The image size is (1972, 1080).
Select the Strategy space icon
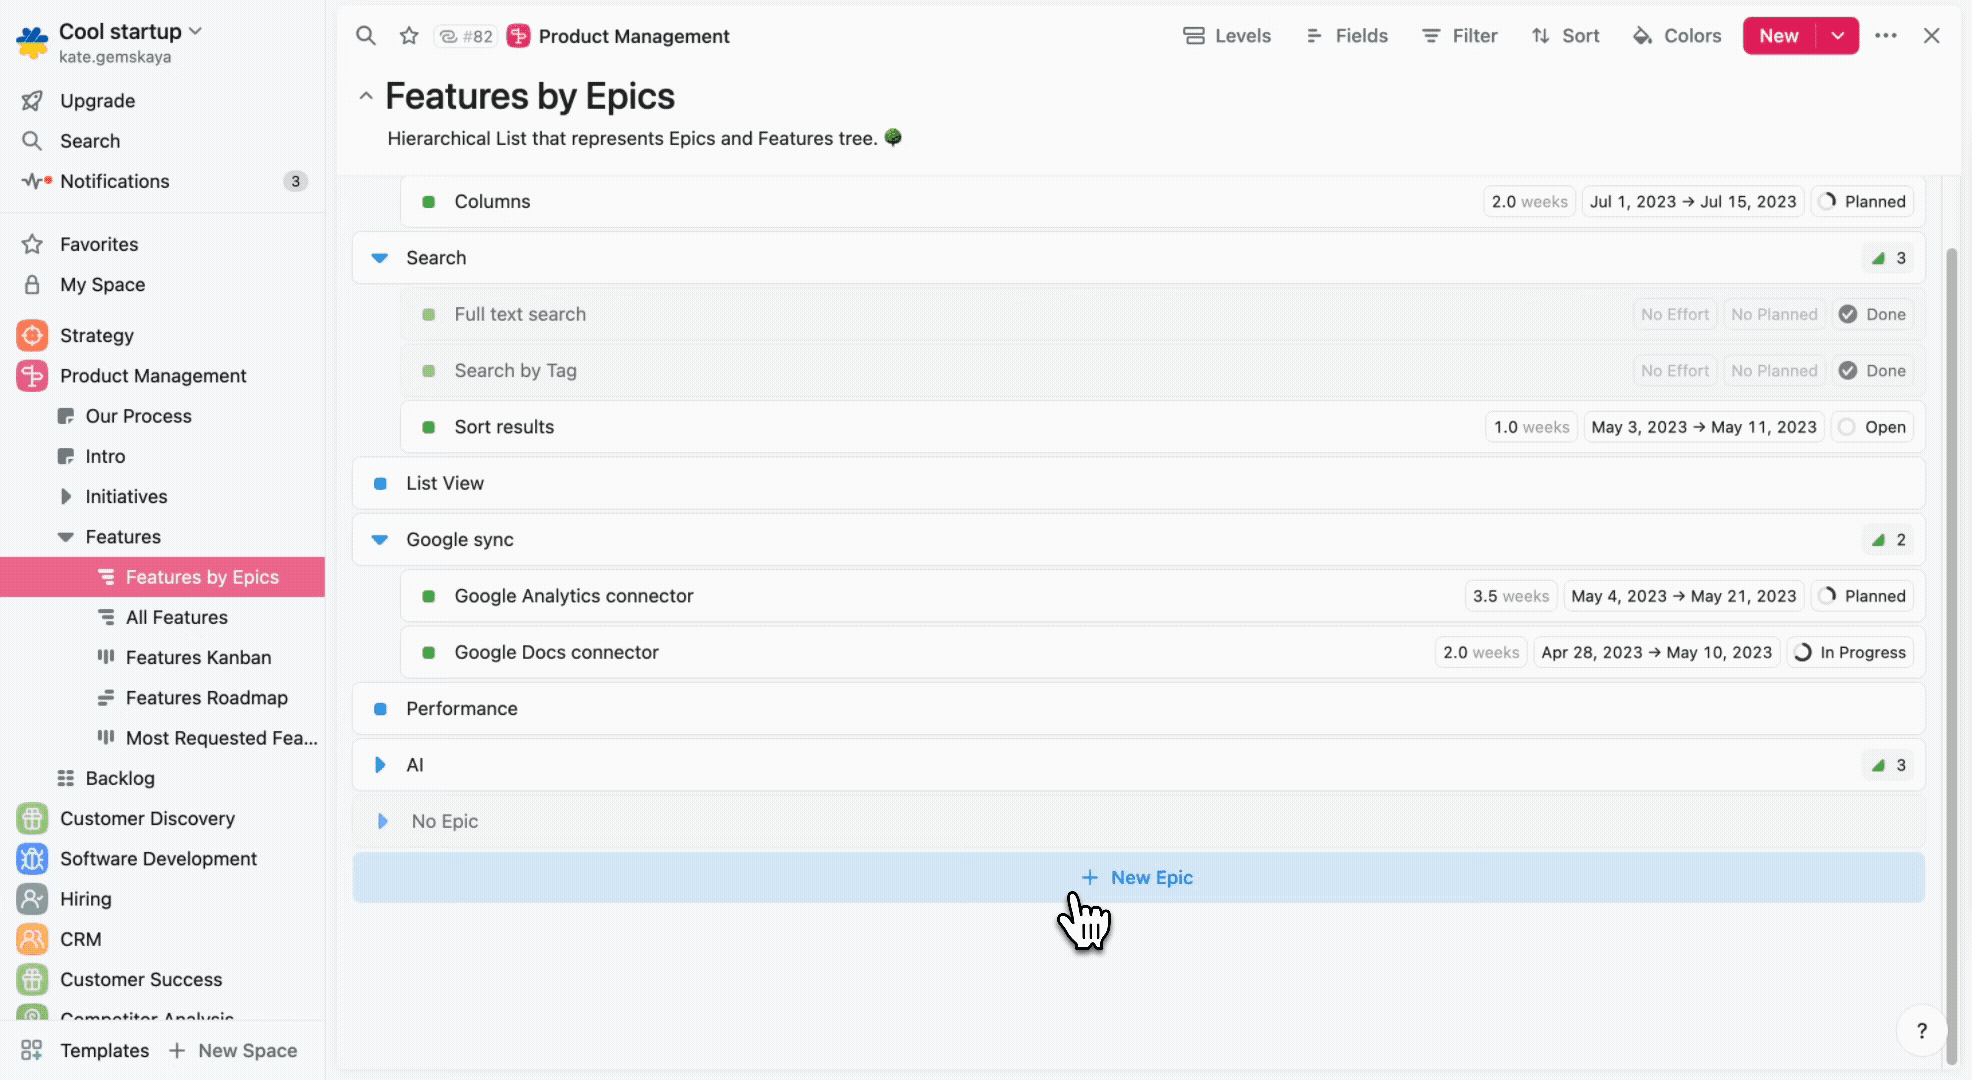[31, 335]
